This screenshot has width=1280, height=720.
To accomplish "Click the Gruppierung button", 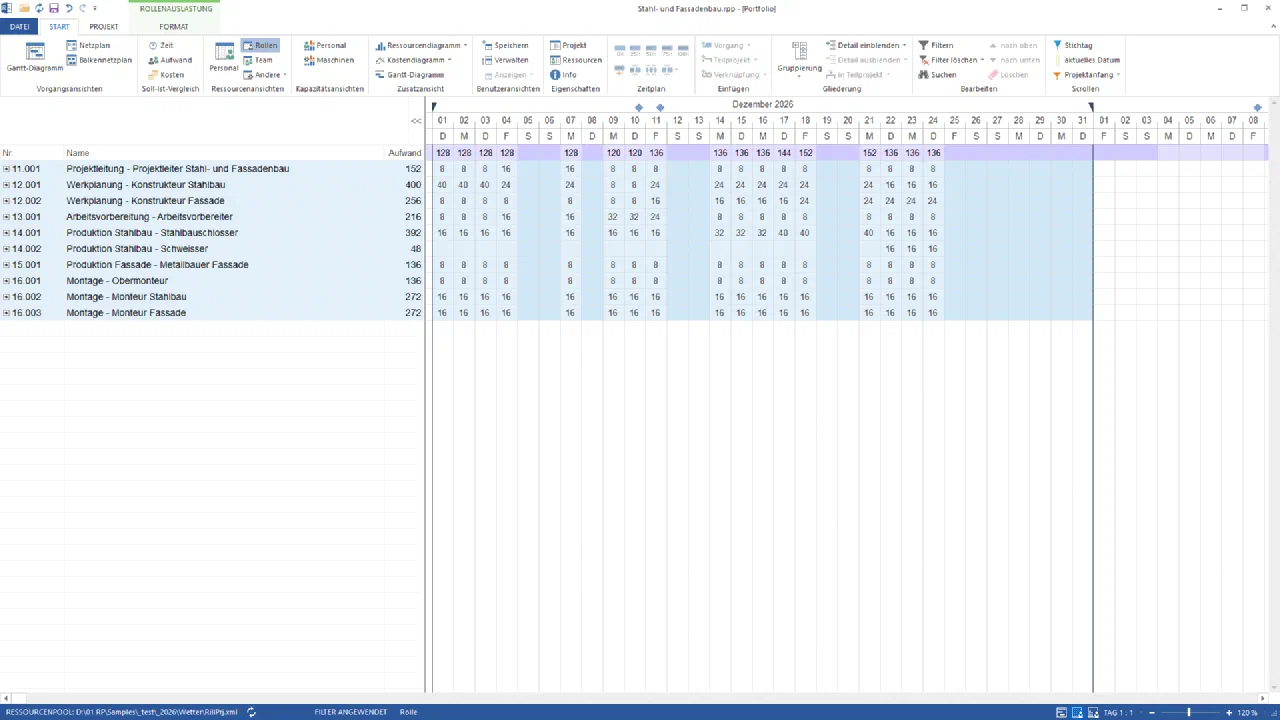I will pyautogui.click(x=799, y=57).
